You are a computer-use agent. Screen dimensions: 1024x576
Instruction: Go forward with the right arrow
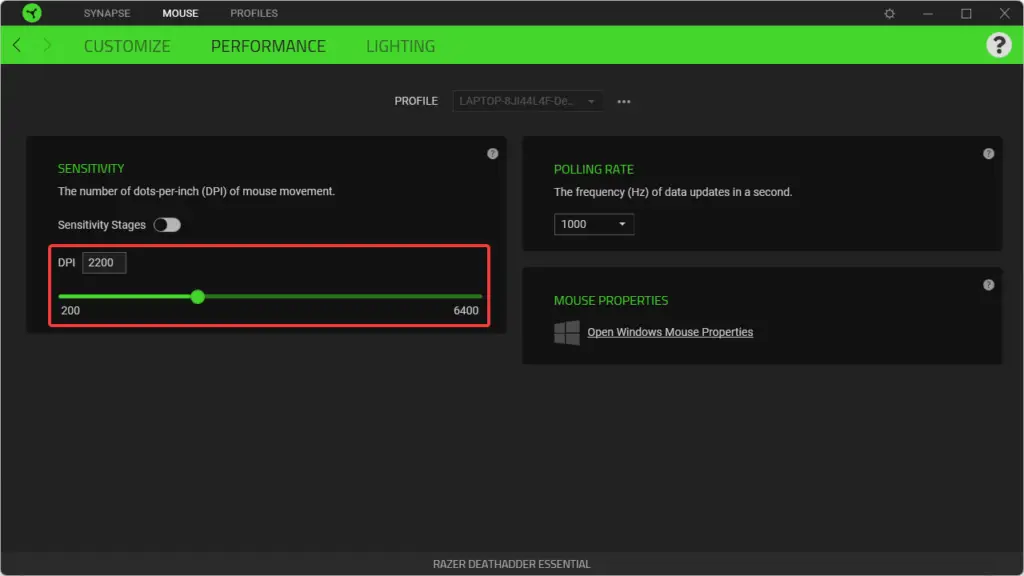tap(47, 45)
